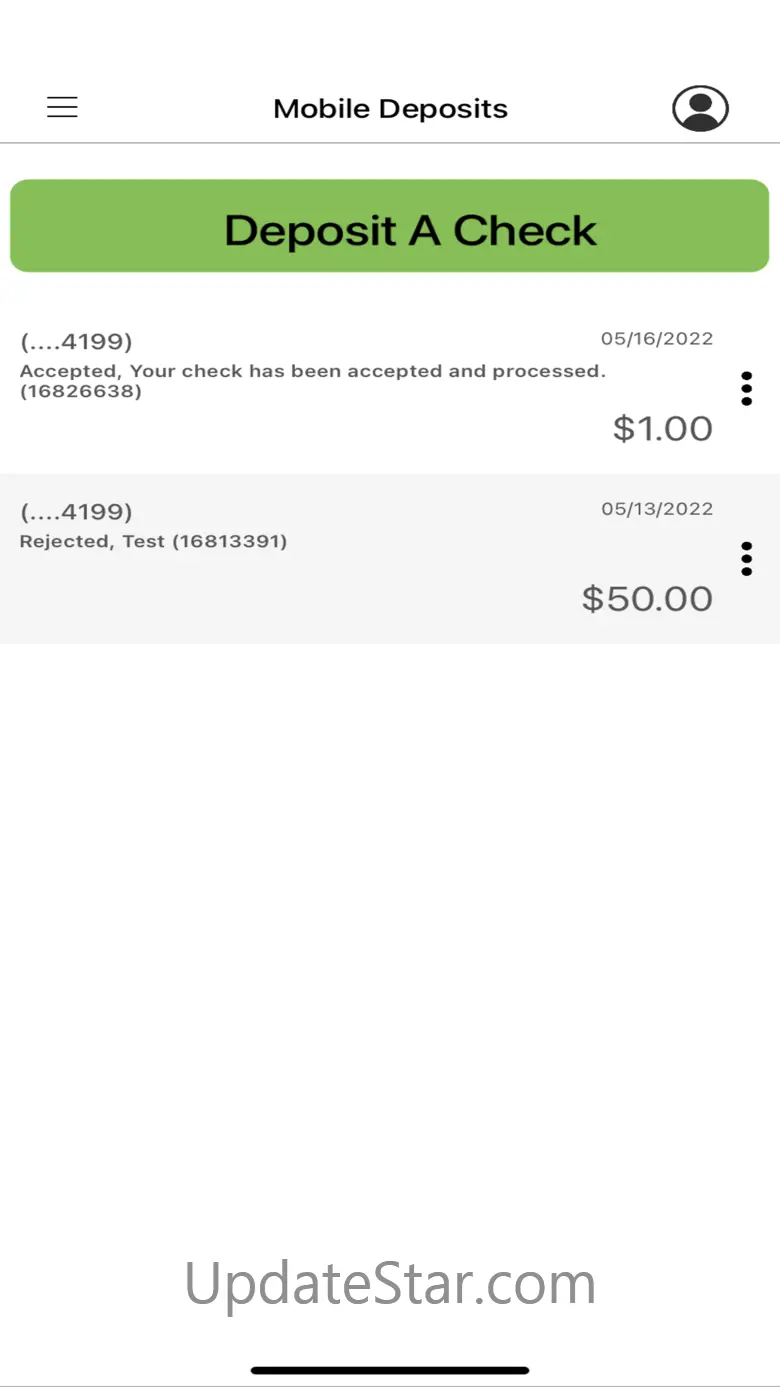The width and height of the screenshot is (780, 1387).
Task: Open the user profile icon
Action: coord(700,108)
